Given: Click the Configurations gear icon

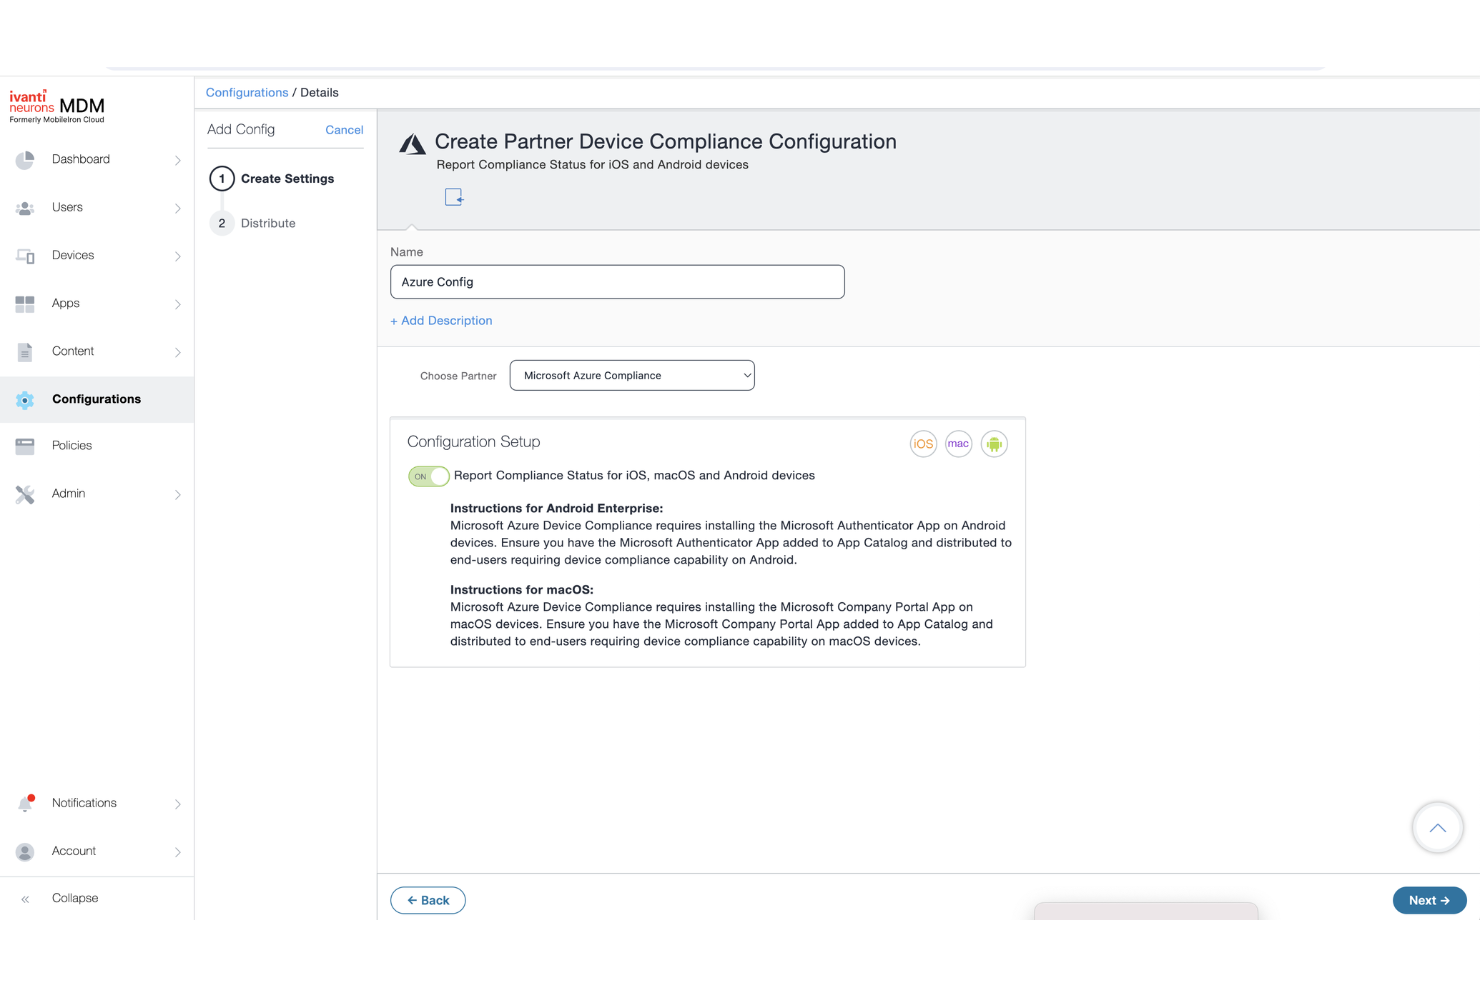Looking at the screenshot, I should 25,400.
